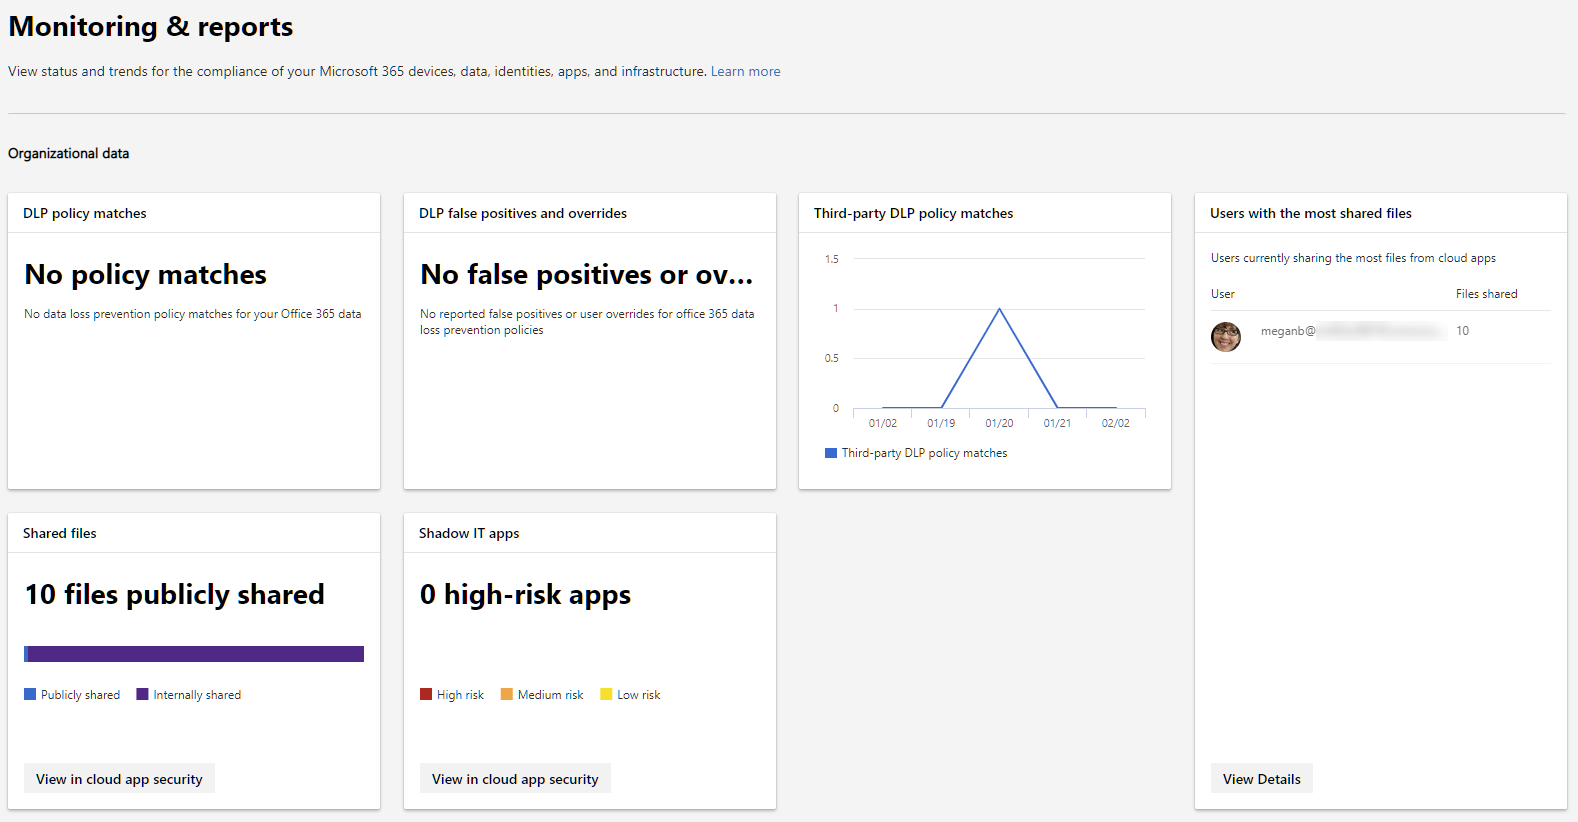Screen dimensions: 1578x822
Task: Click View Details on Users with most shared files
Action: coord(1261,778)
